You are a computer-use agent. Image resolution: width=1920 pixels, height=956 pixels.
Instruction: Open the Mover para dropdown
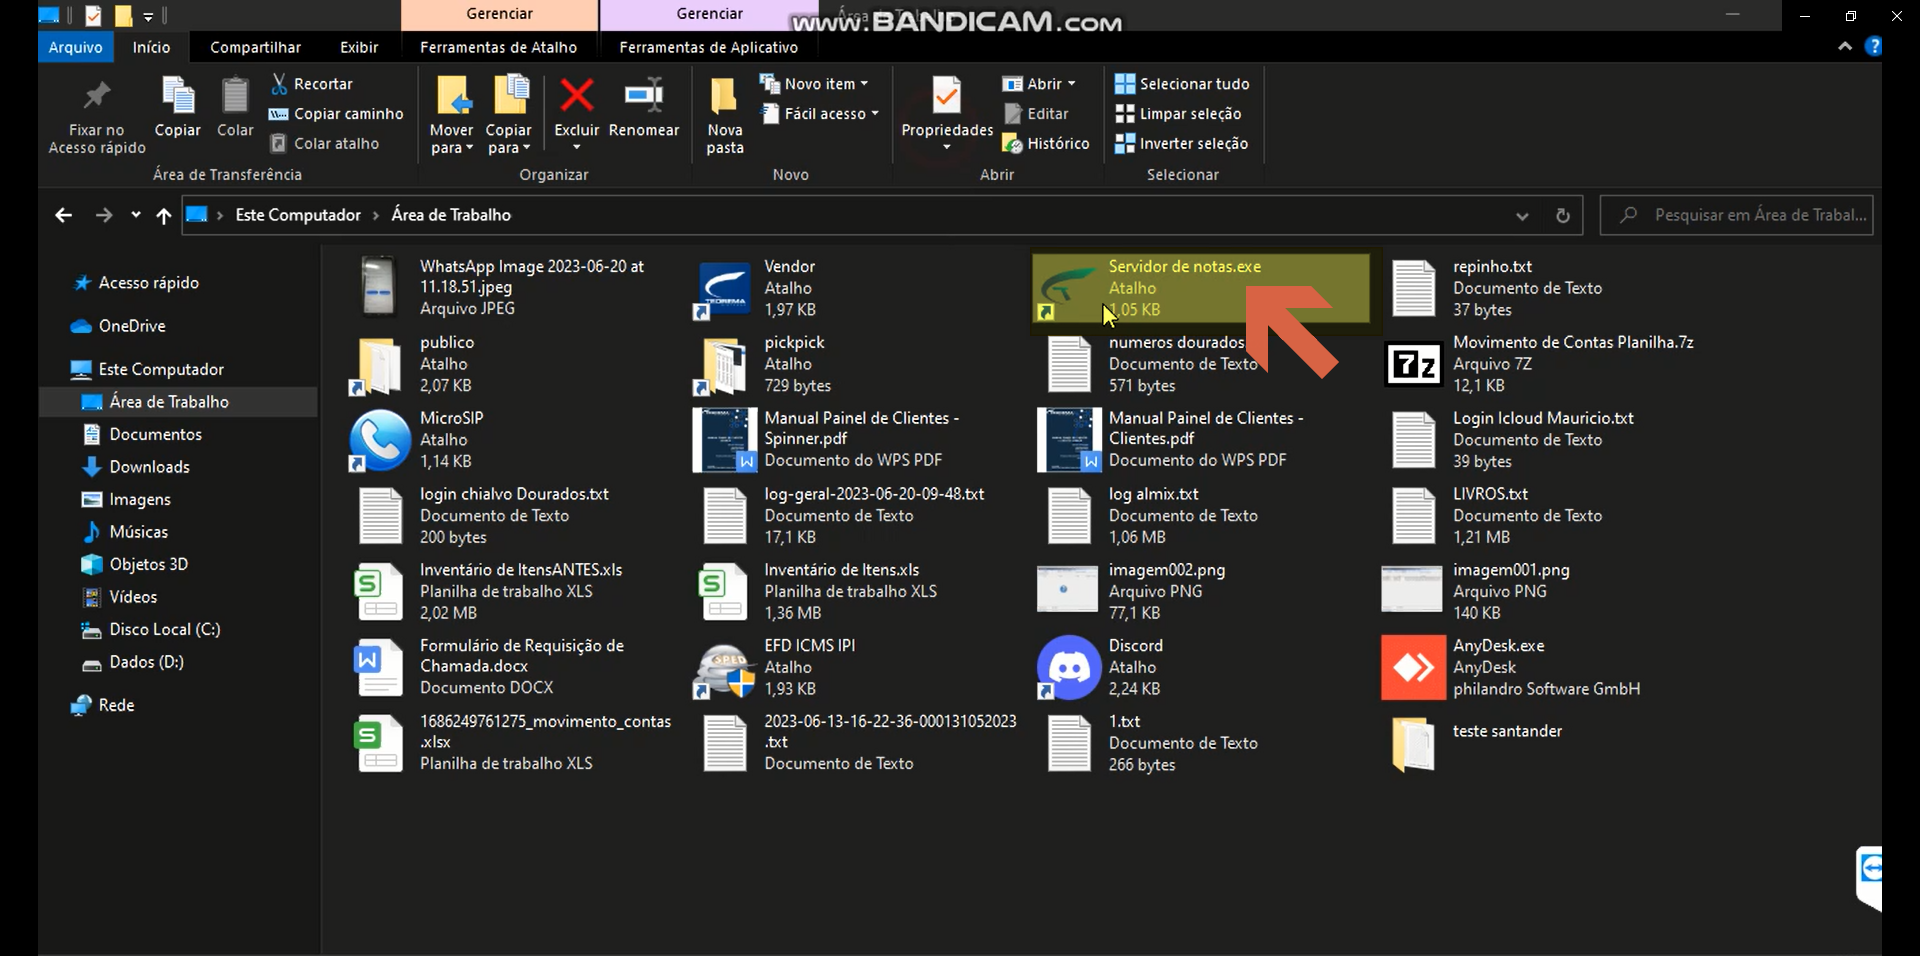click(451, 139)
